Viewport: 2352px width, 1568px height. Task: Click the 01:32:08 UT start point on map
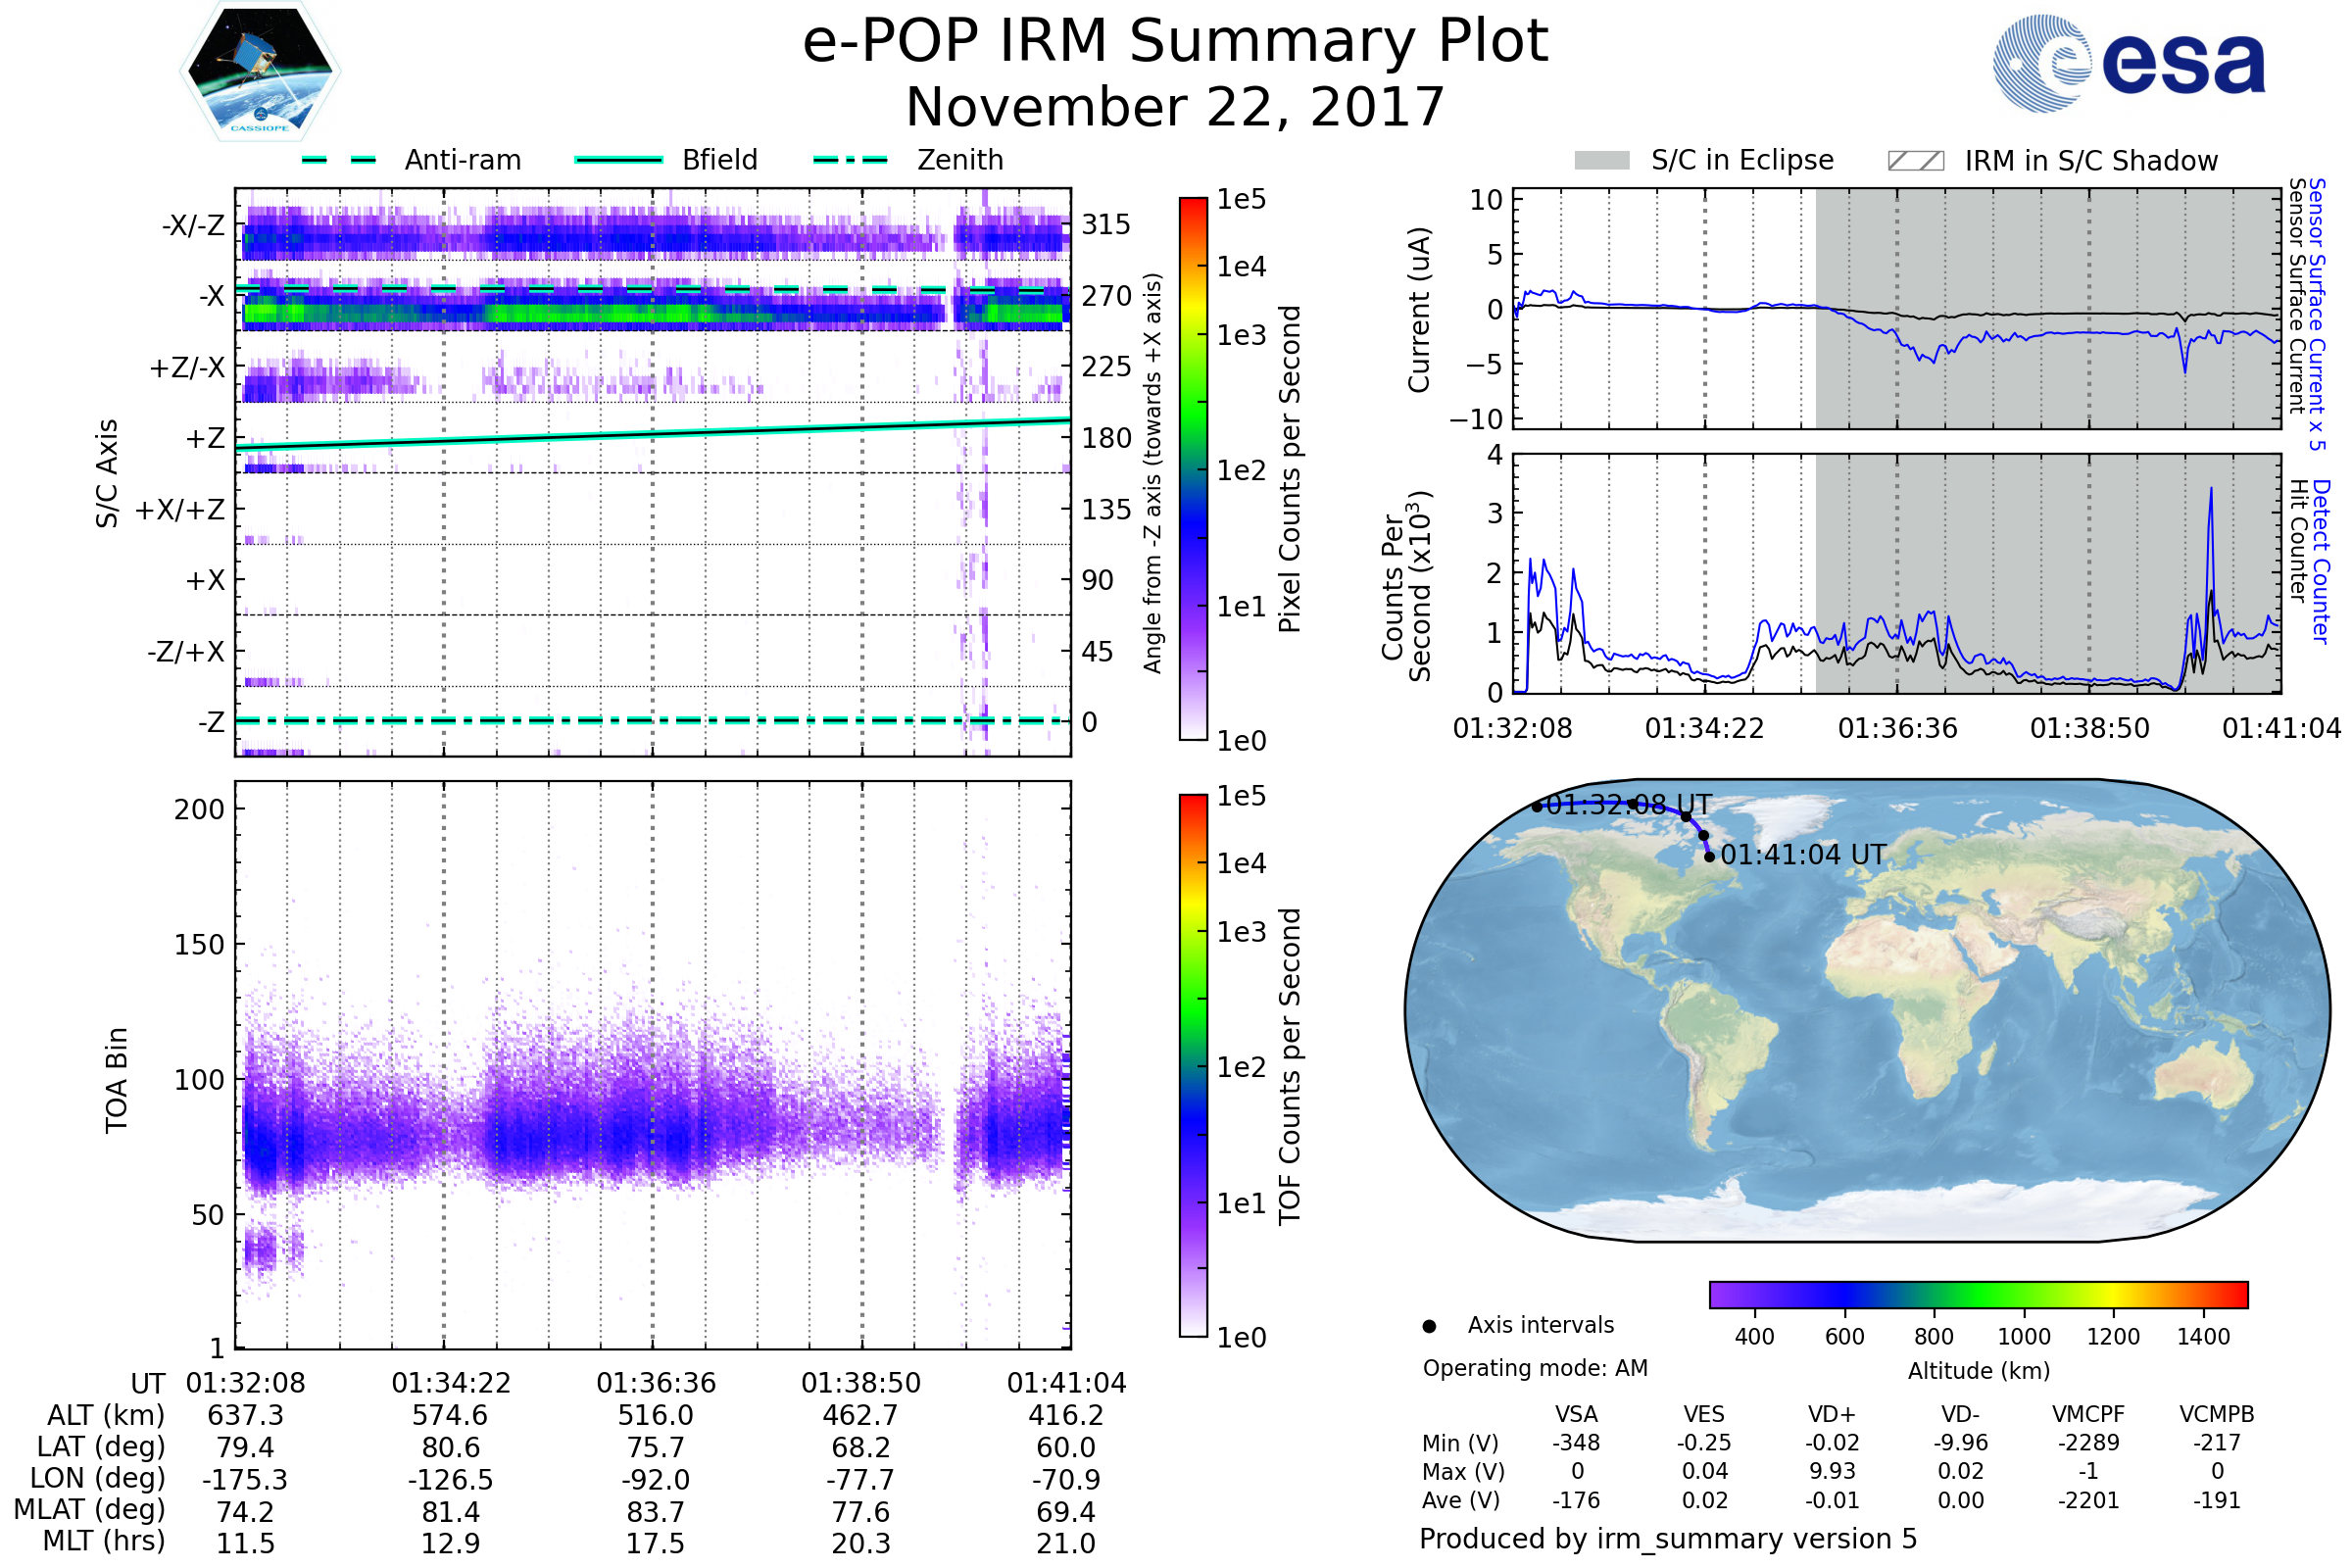pyautogui.click(x=1537, y=806)
